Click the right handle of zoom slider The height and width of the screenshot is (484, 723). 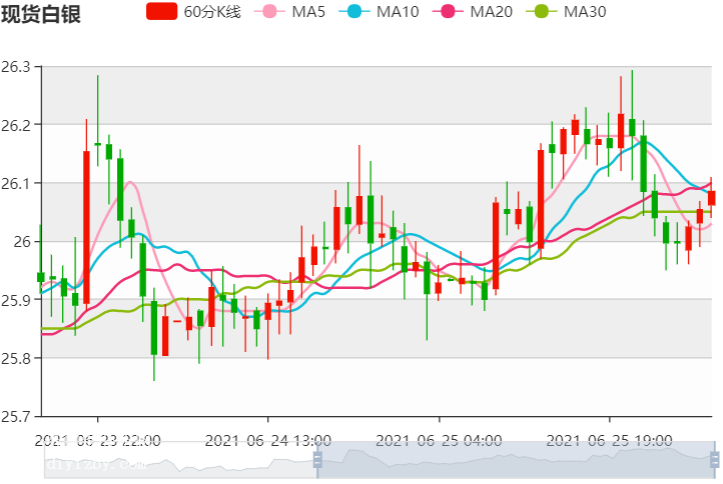[714, 459]
